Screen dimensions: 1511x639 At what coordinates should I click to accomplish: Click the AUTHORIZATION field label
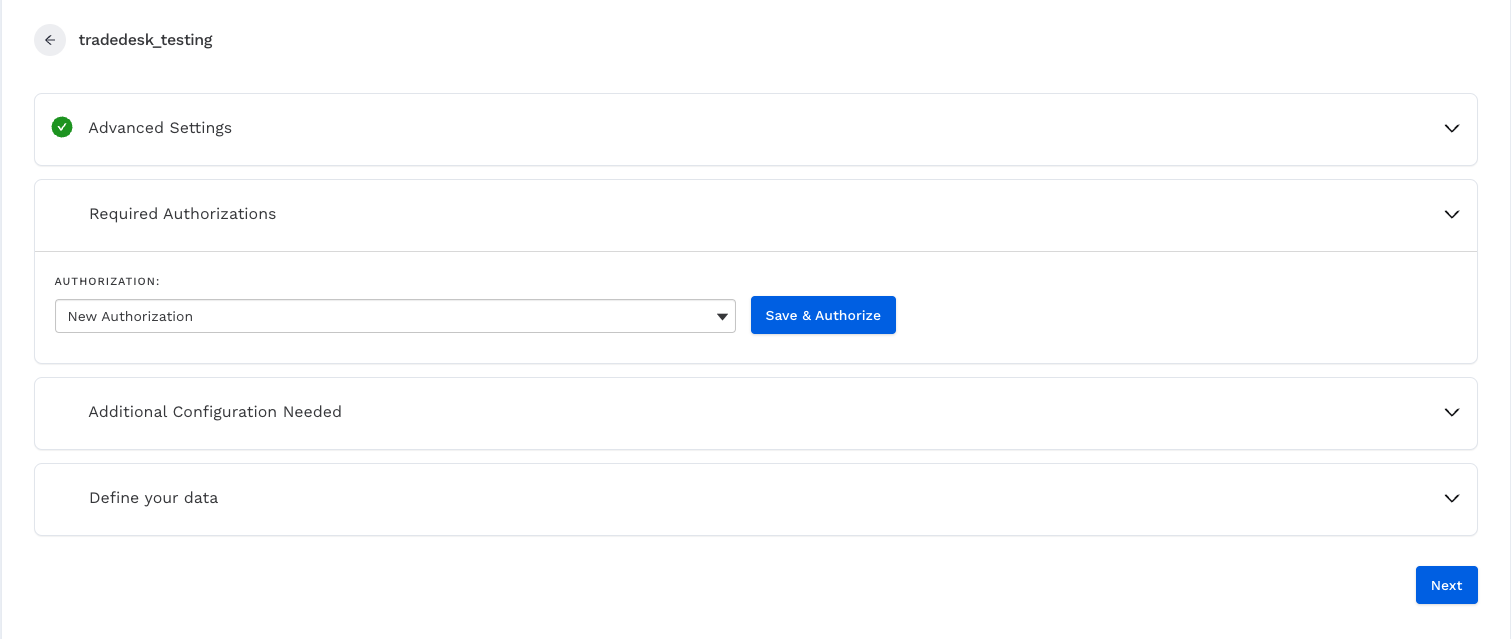coord(107,282)
